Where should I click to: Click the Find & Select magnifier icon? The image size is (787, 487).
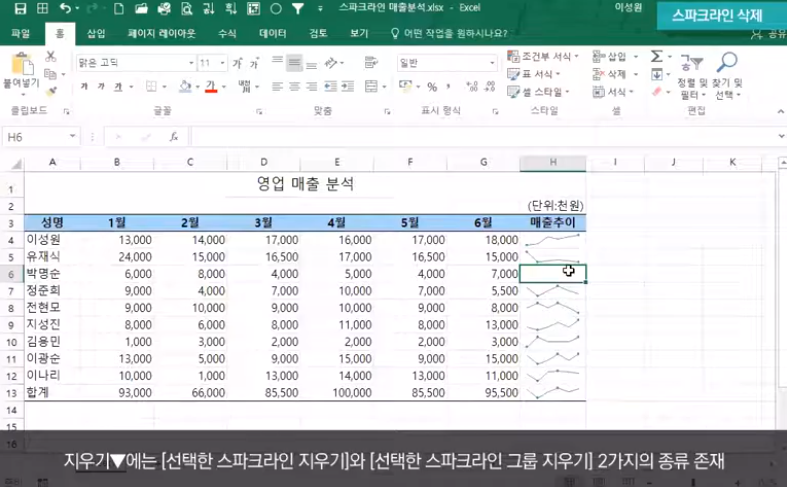pos(727,62)
